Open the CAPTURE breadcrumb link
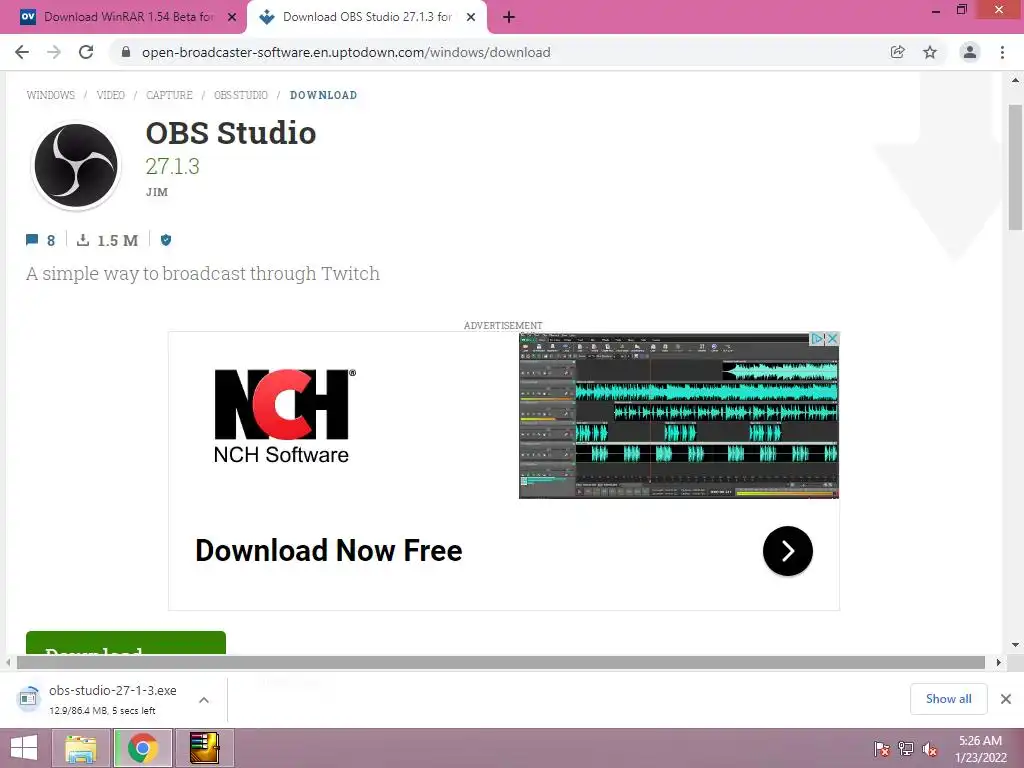1024x768 pixels. [x=169, y=95]
